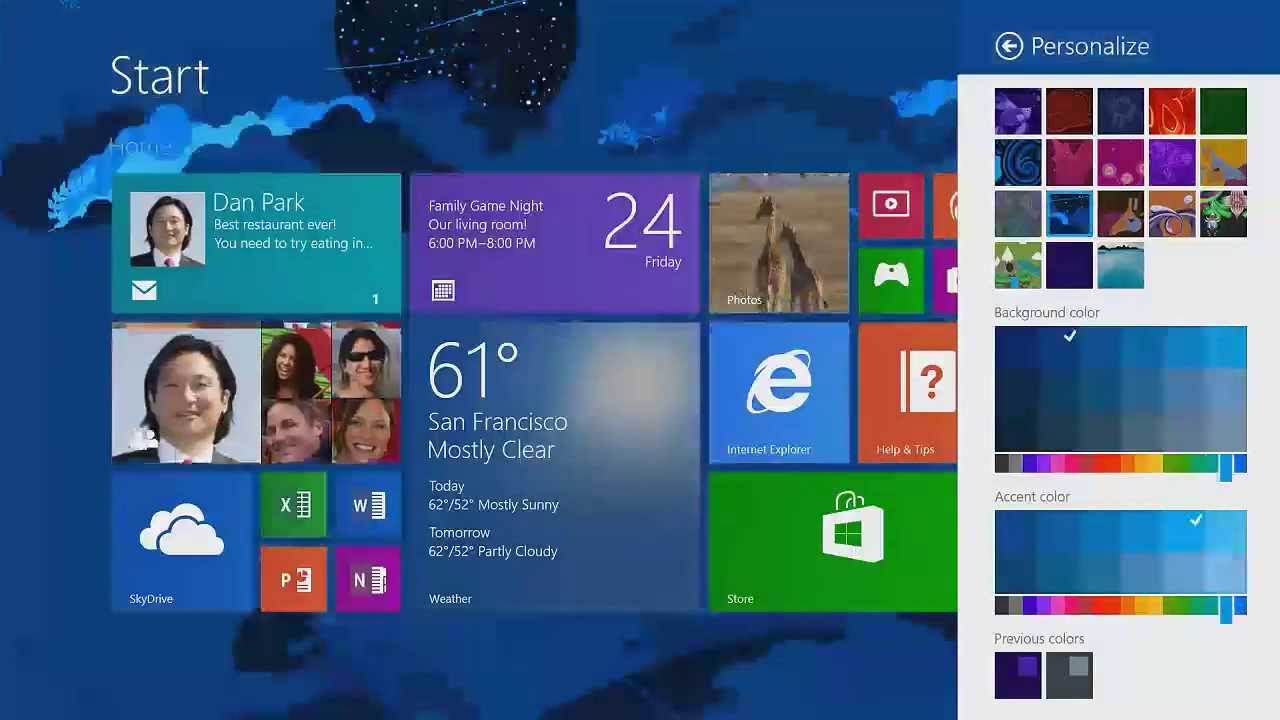Select the brown and orange abstract background design

click(1120, 214)
